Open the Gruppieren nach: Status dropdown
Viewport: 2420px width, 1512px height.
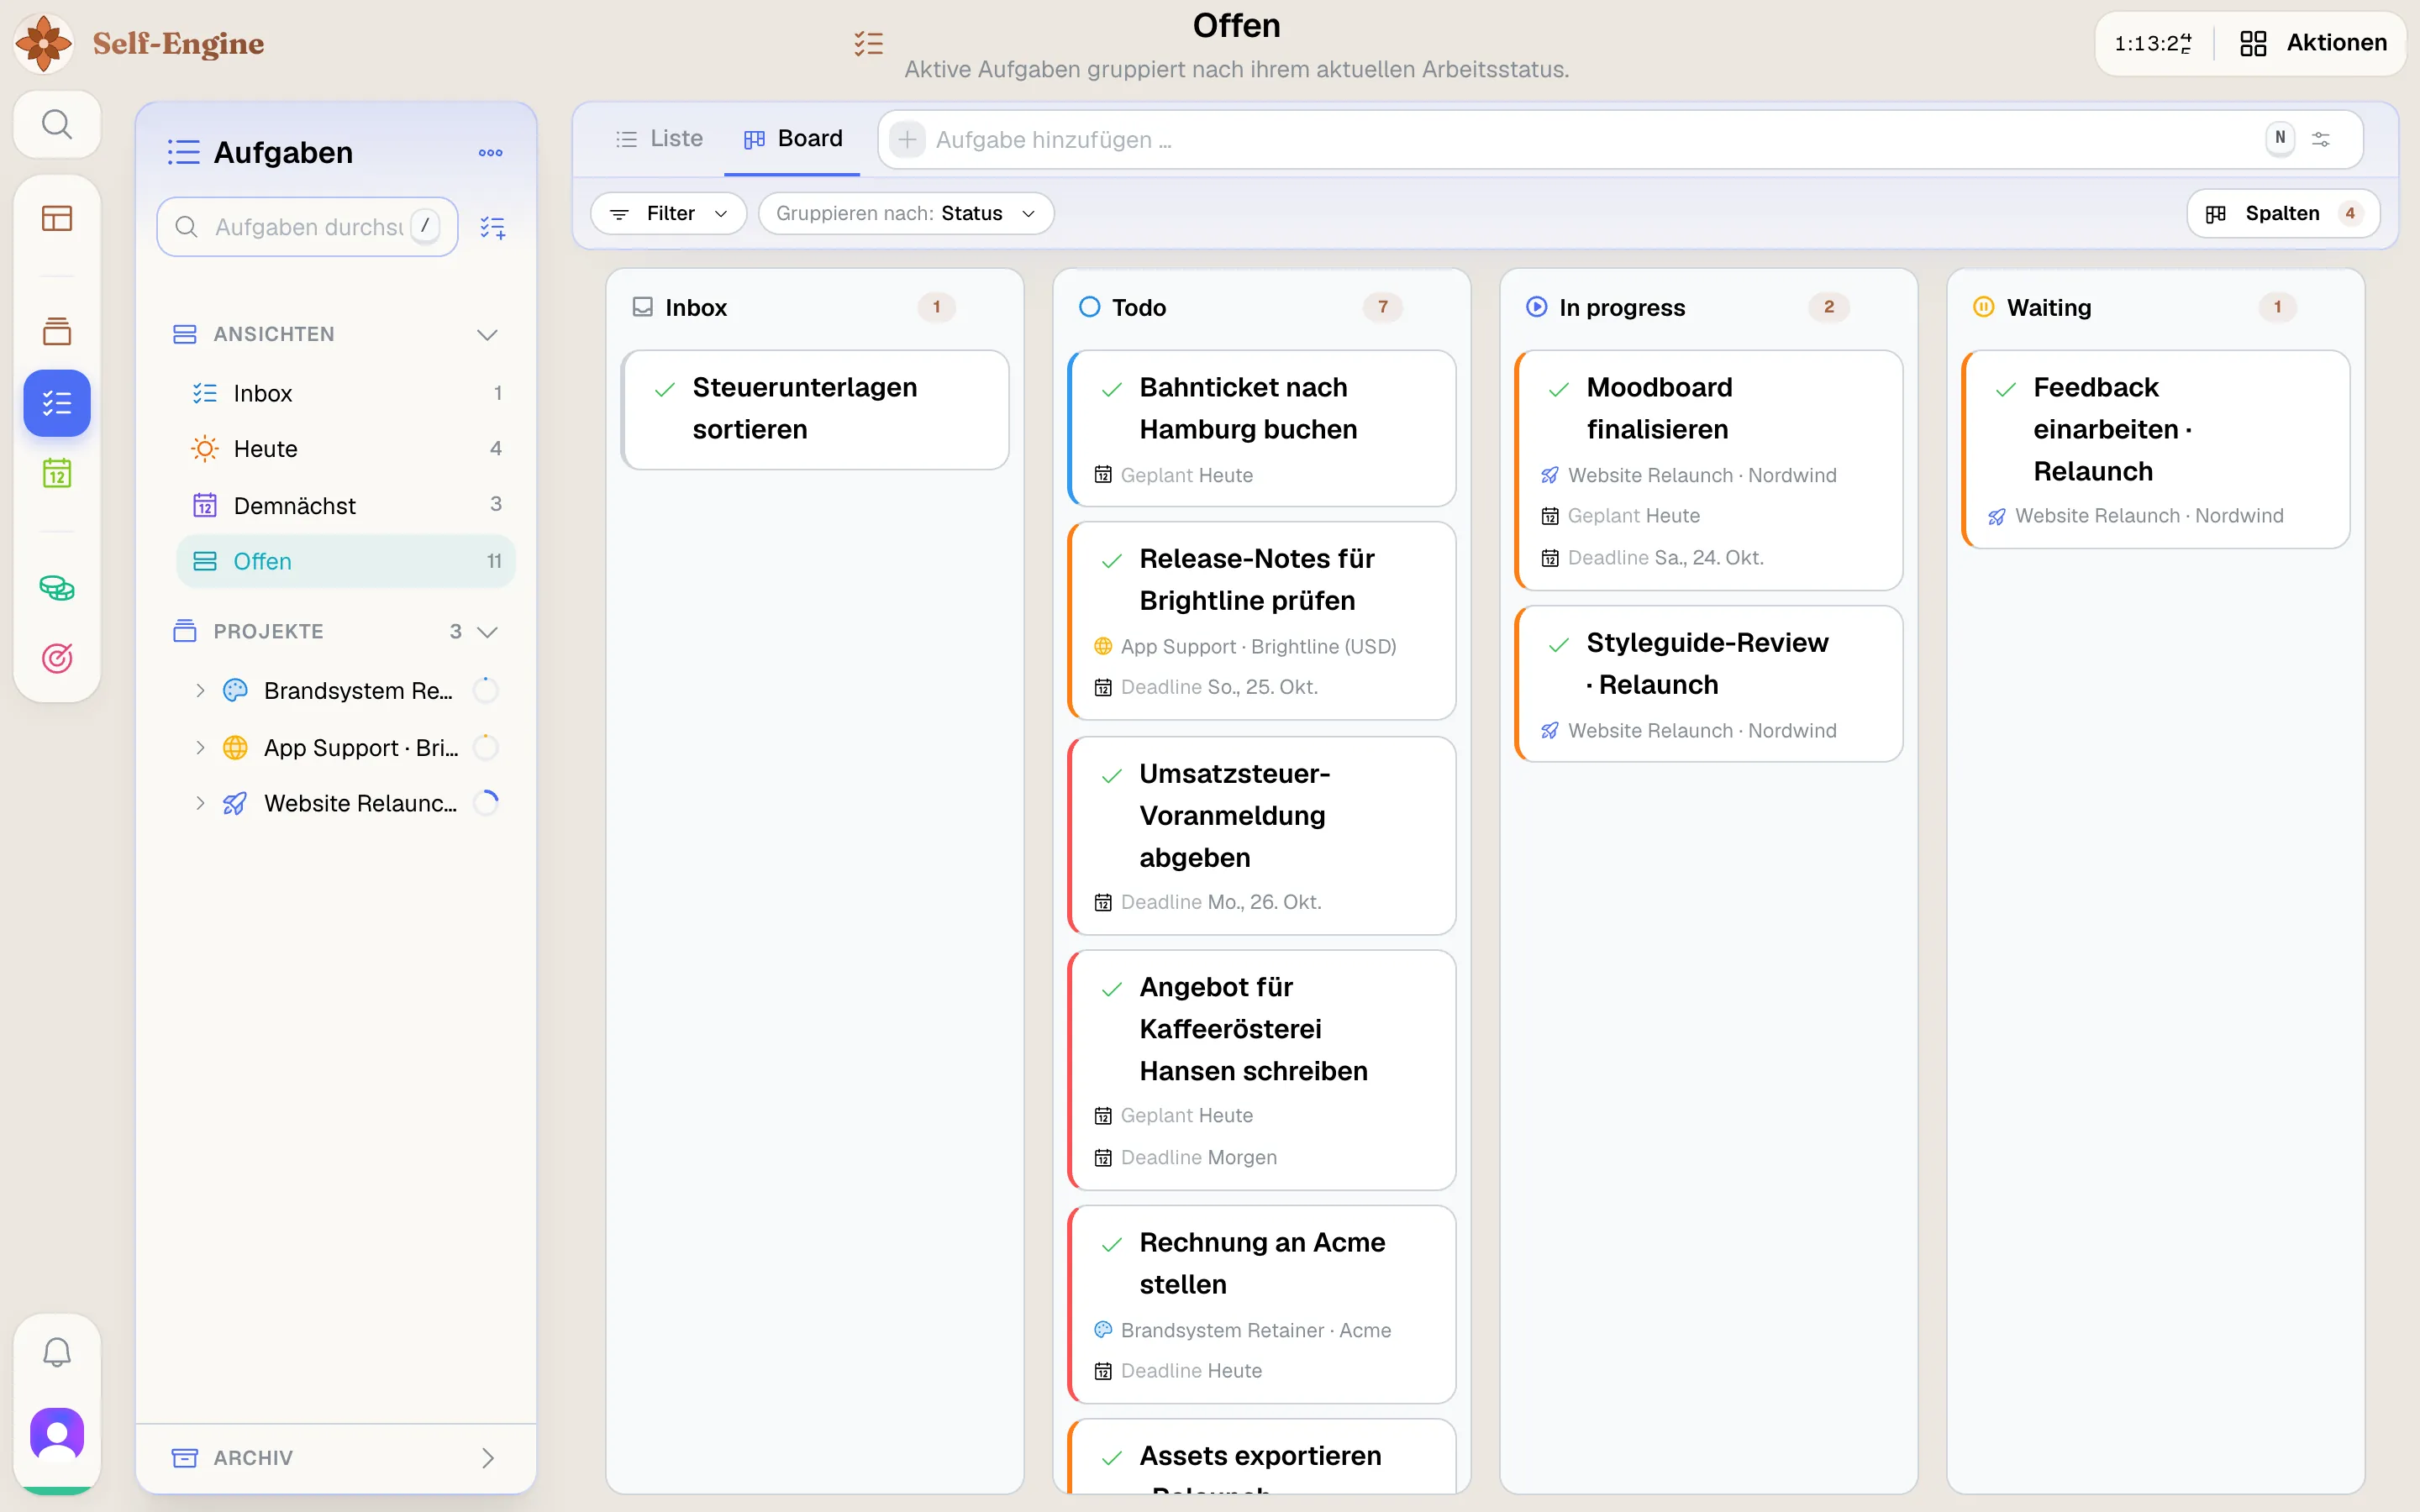pos(906,213)
